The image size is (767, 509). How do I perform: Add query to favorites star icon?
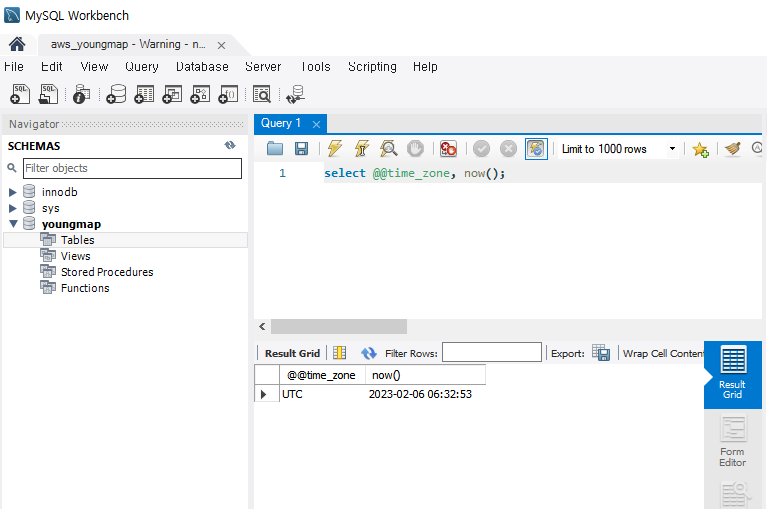point(700,149)
